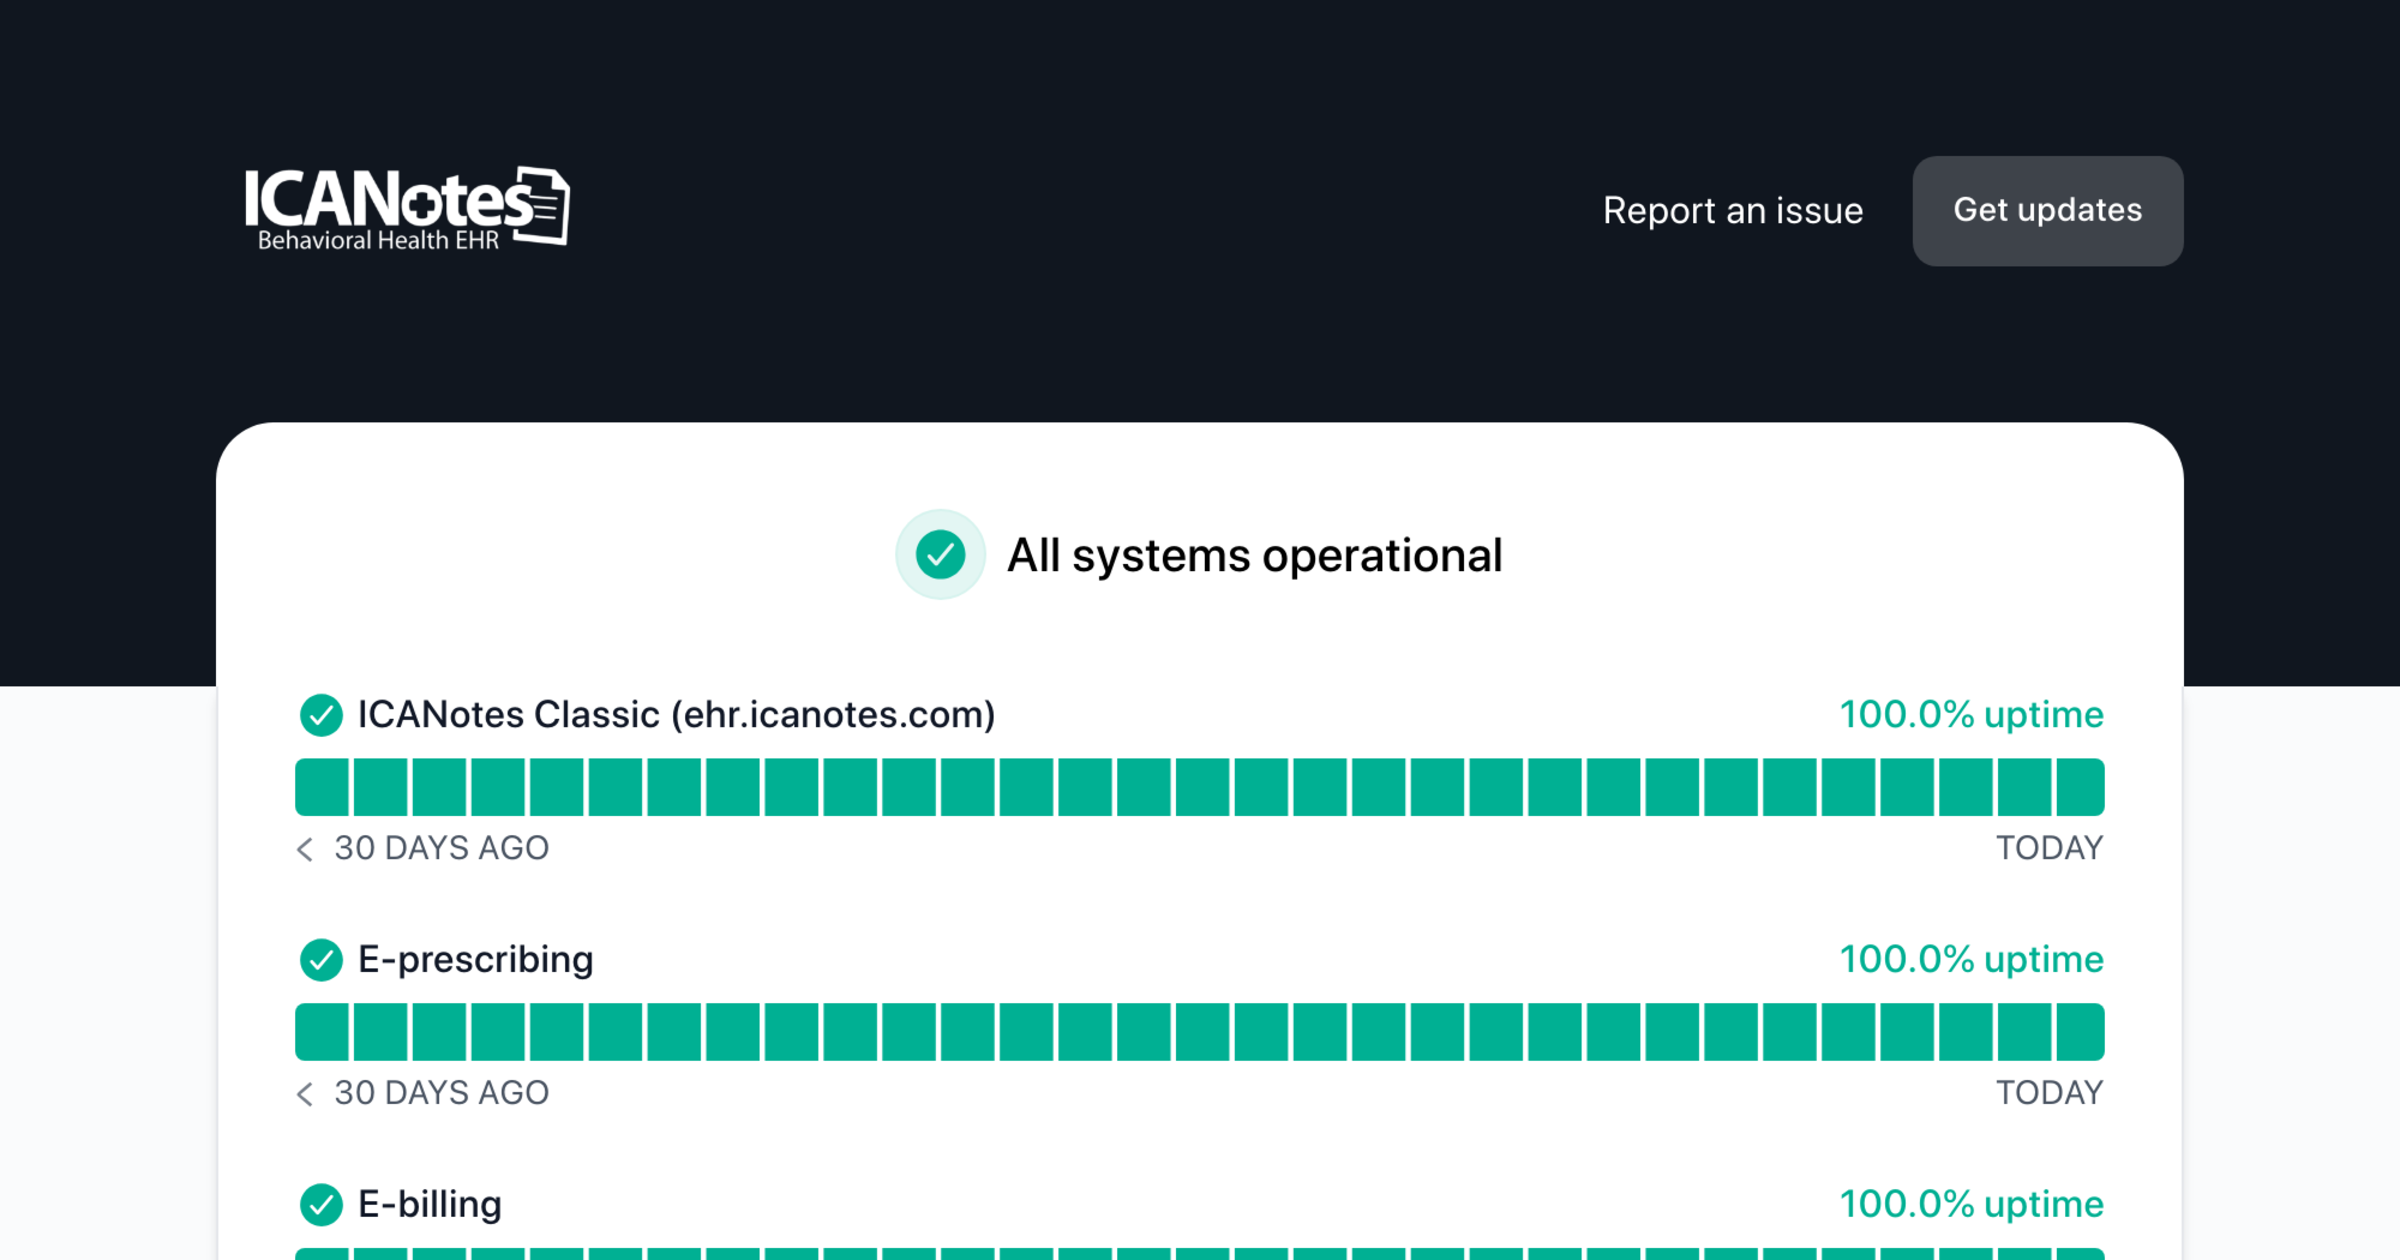2400x1260 pixels.
Task: Open the E-prescribing monitor
Action: click(x=476, y=960)
